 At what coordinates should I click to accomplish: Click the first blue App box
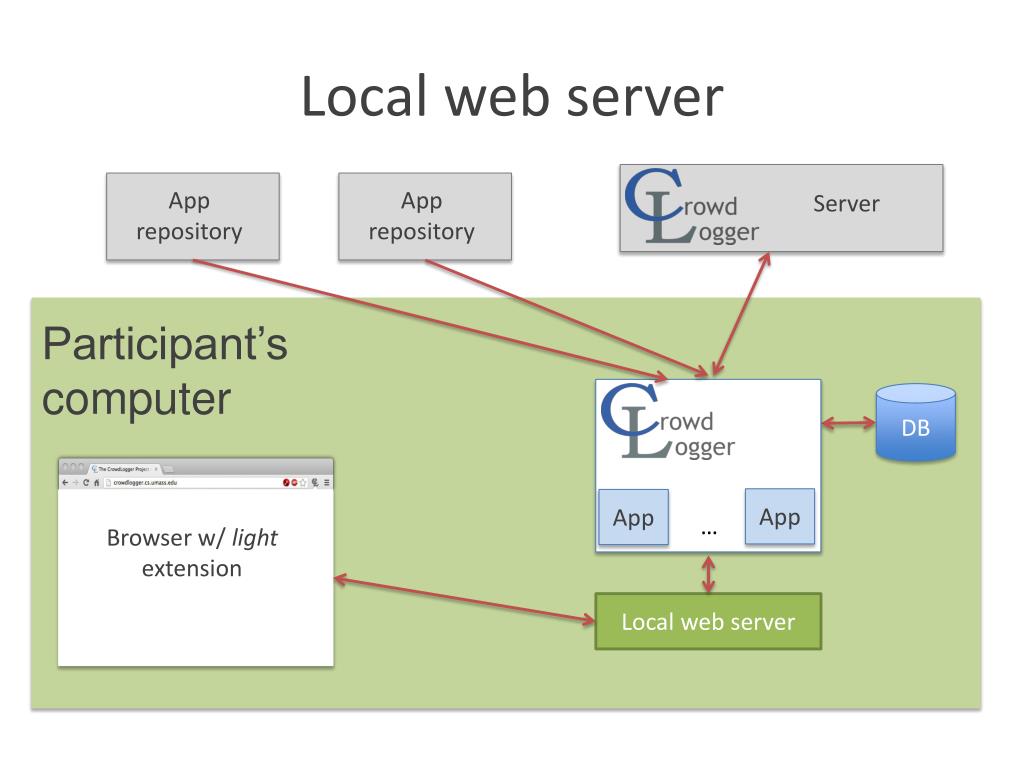point(633,517)
